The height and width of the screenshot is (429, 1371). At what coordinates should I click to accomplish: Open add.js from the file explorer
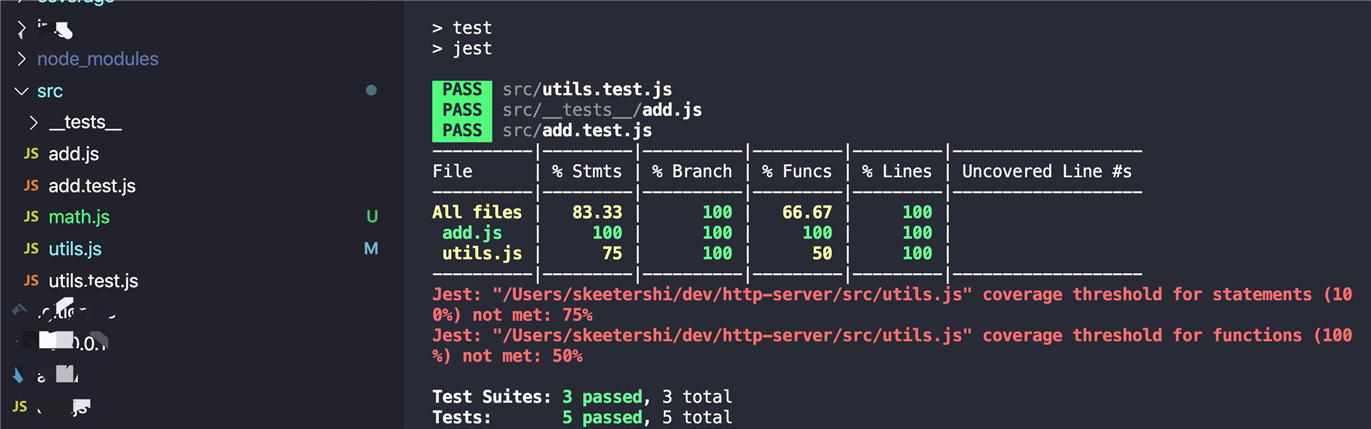coord(74,154)
